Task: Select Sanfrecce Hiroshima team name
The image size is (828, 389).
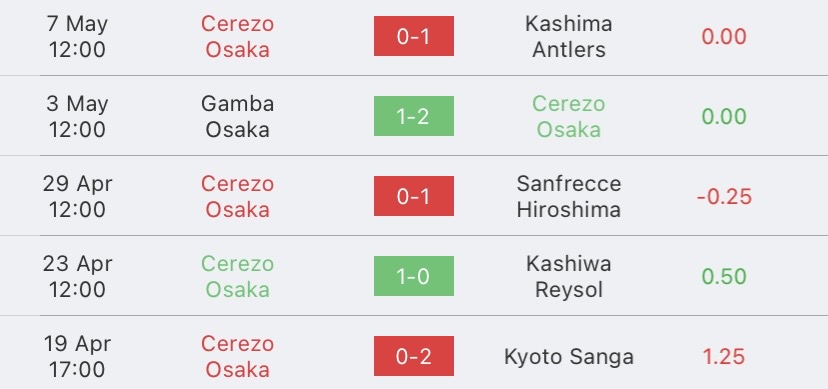Action: pos(569,196)
